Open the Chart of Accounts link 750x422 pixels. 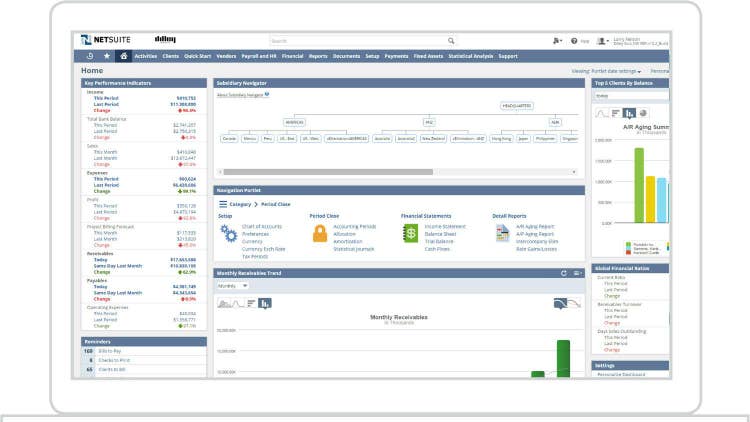[x=262, y=226]
